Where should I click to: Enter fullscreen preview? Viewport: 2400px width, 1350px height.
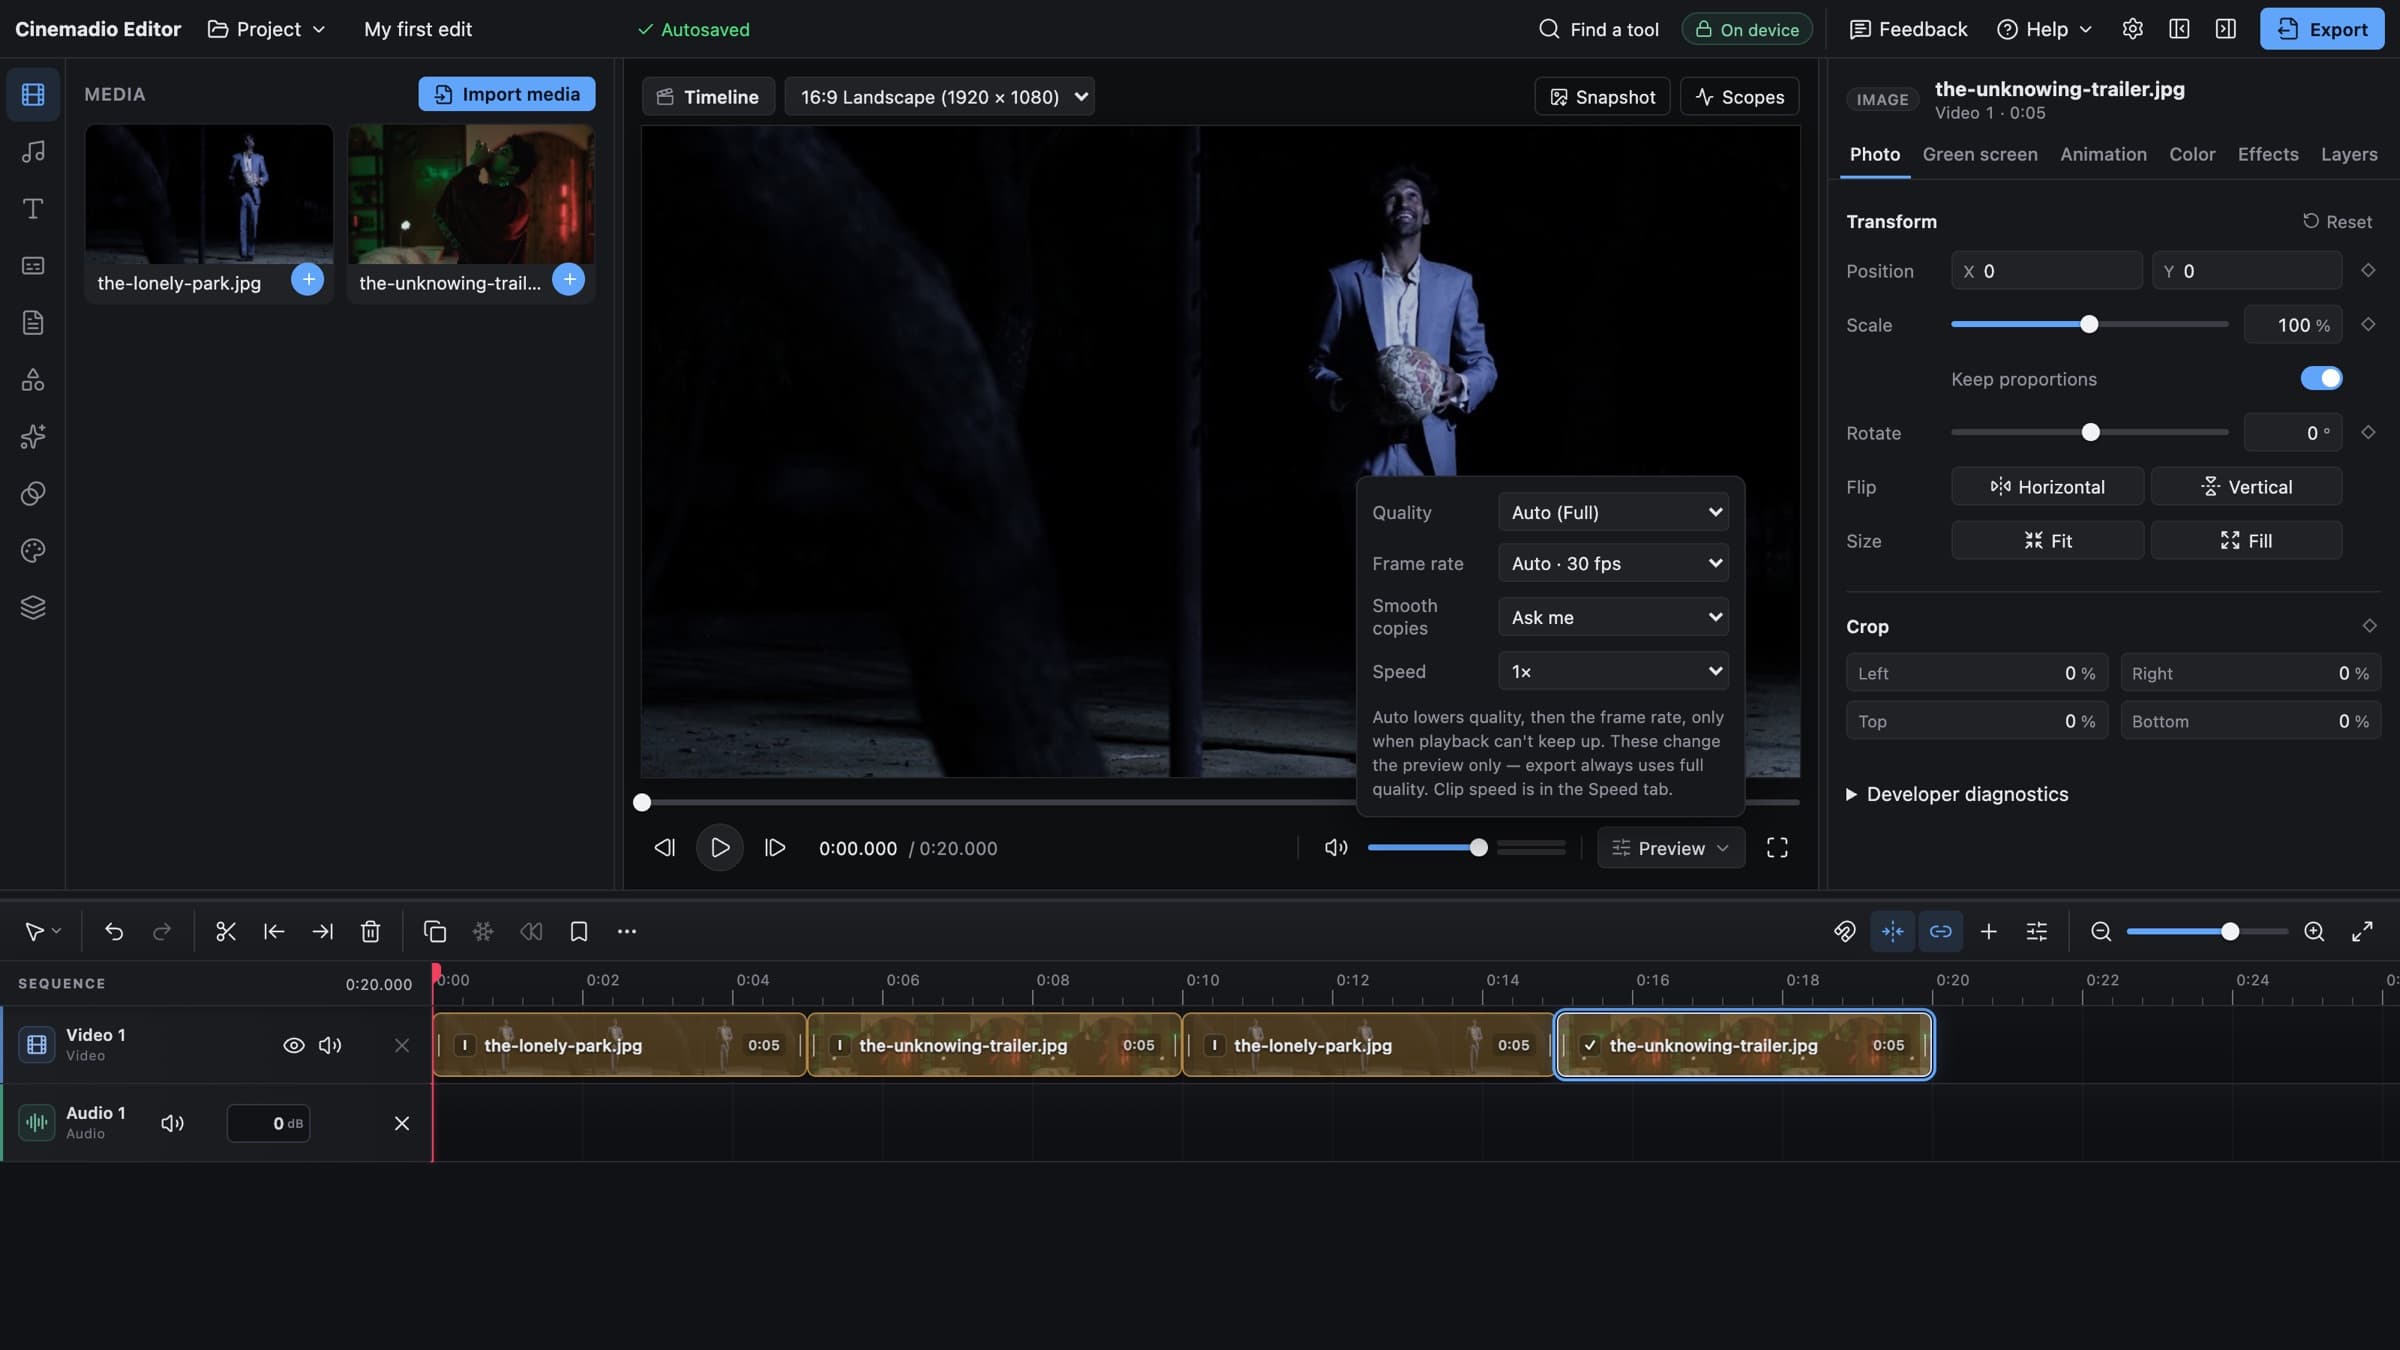click(1777, 848)
